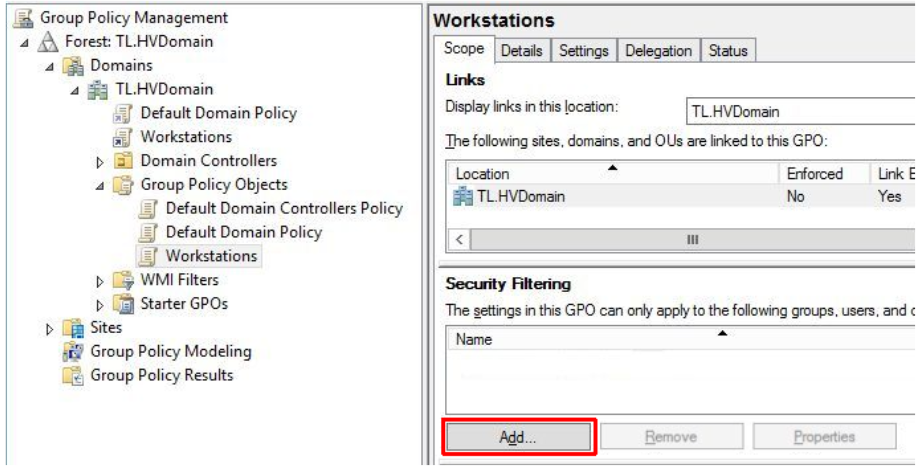This screenshot has height=468, width=918.
Task: Click the Sites icon in tree
Action: pos(73,328)
